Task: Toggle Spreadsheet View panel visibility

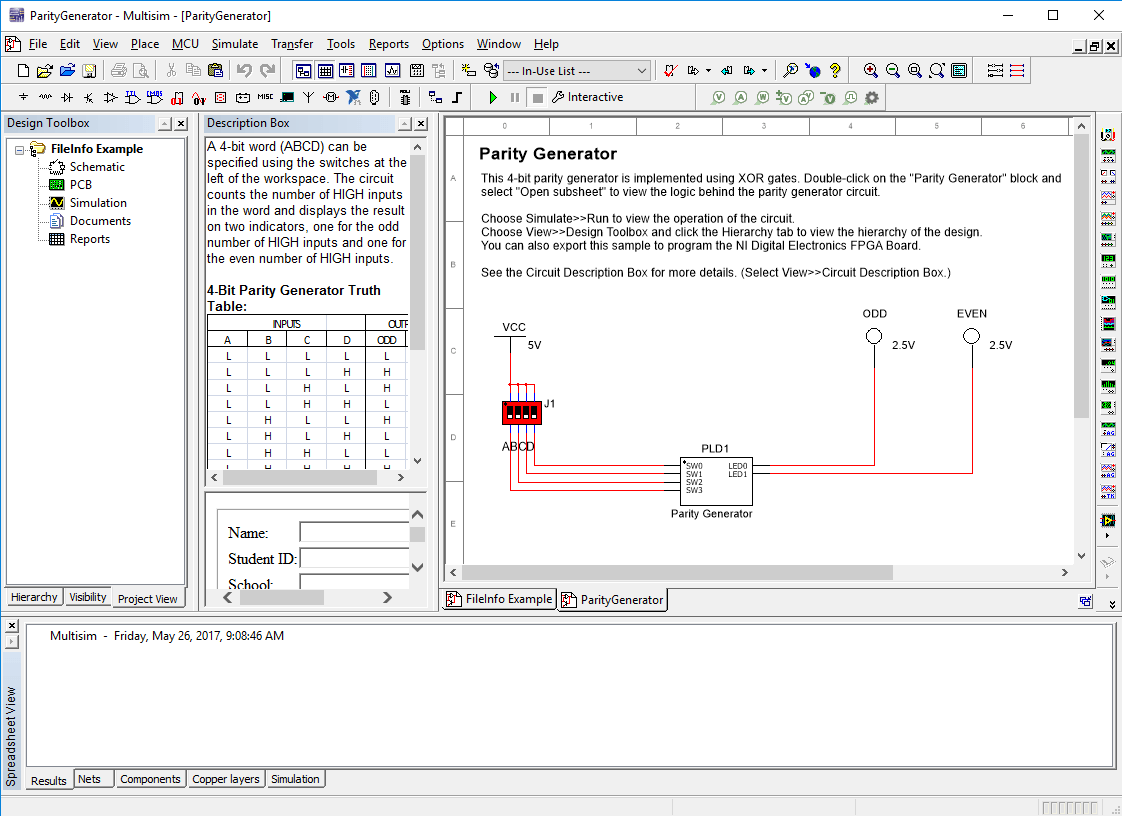Action: 326,70
